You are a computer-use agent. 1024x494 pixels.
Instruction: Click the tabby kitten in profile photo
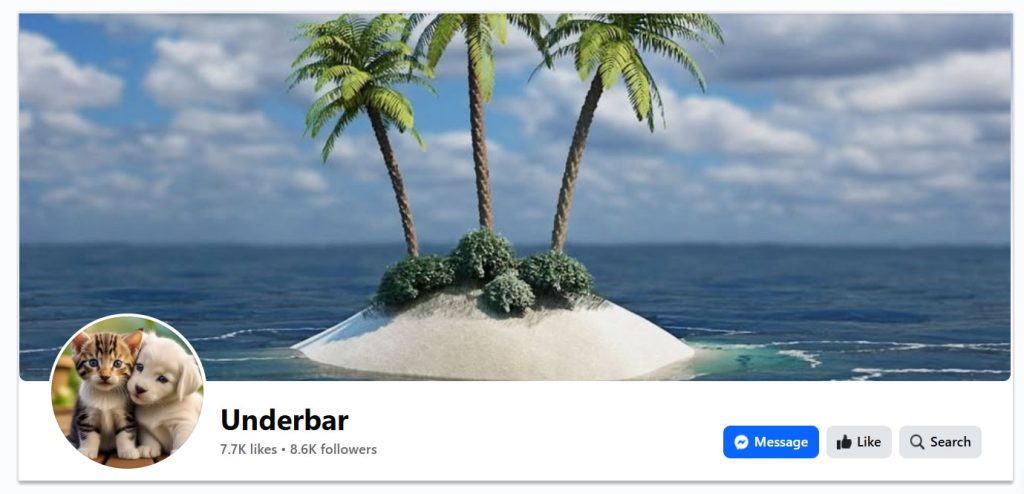pos(104,392)
